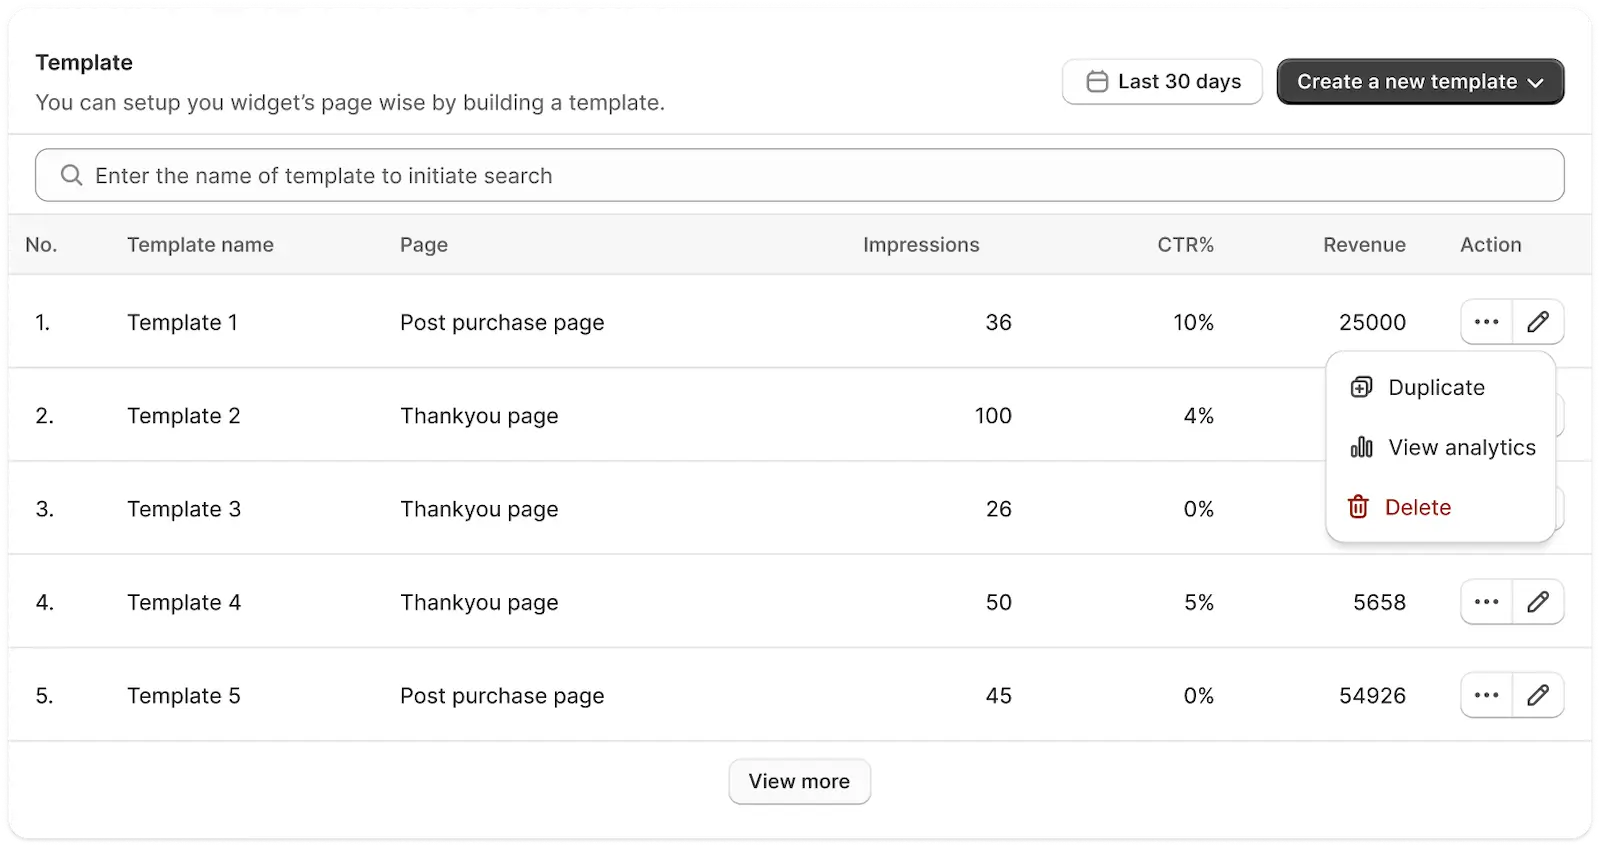
Task: Edit Template 1 with the pencil icon
Action: pos(1538,322)
